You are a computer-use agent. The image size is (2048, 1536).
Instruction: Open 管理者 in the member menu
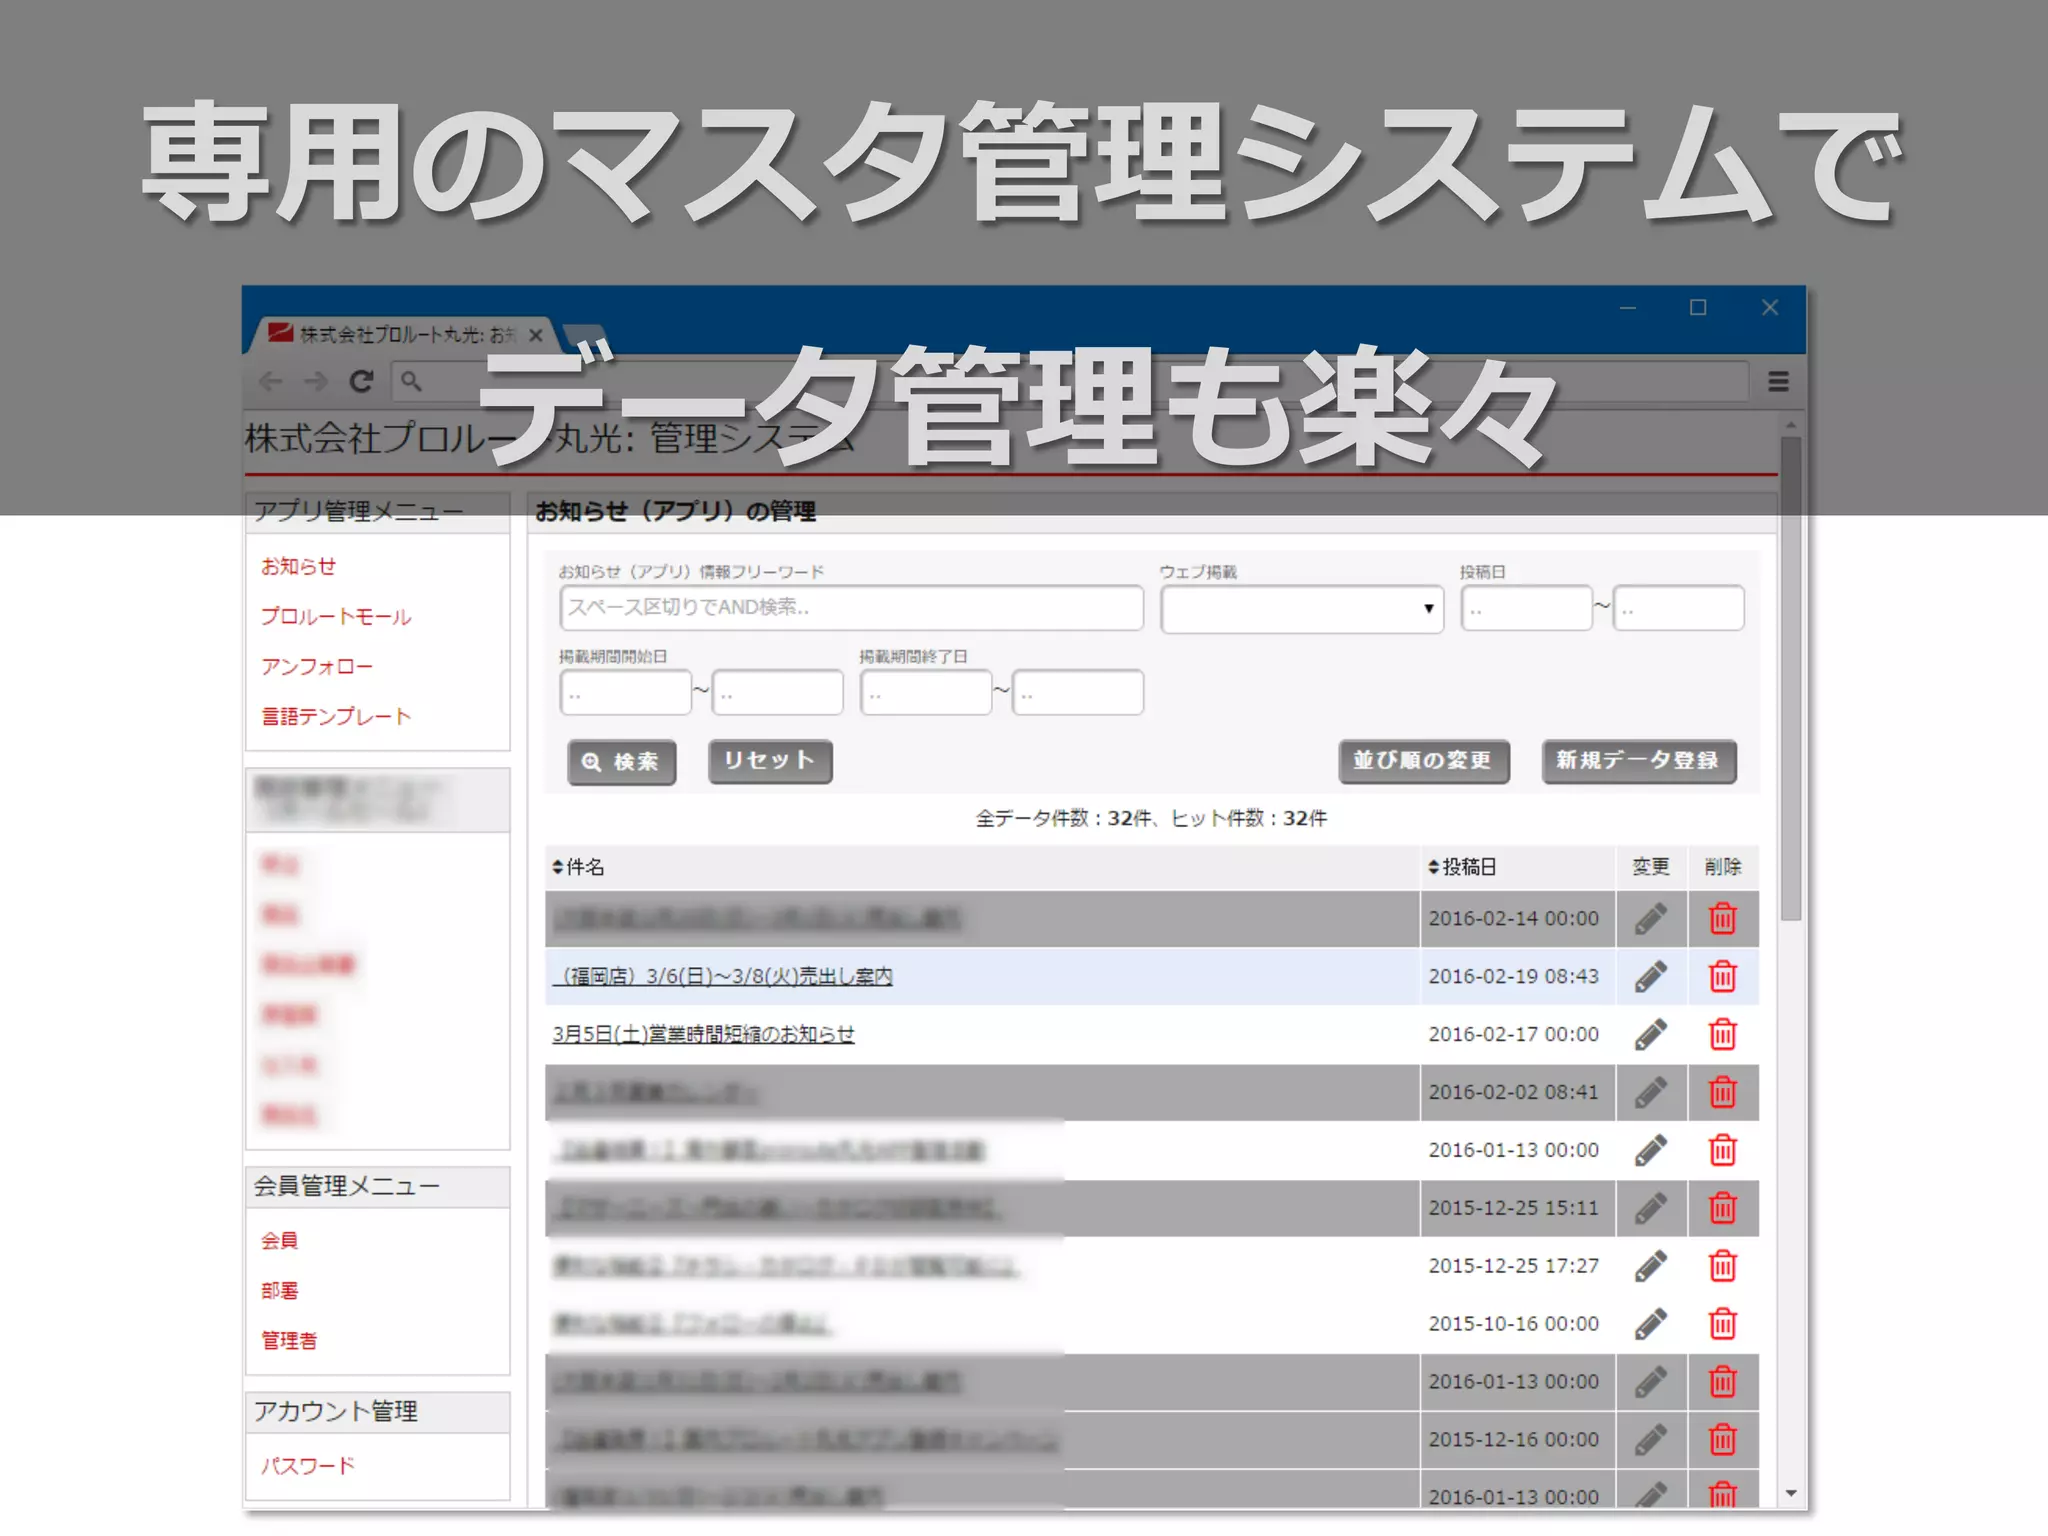point(289,1340)
